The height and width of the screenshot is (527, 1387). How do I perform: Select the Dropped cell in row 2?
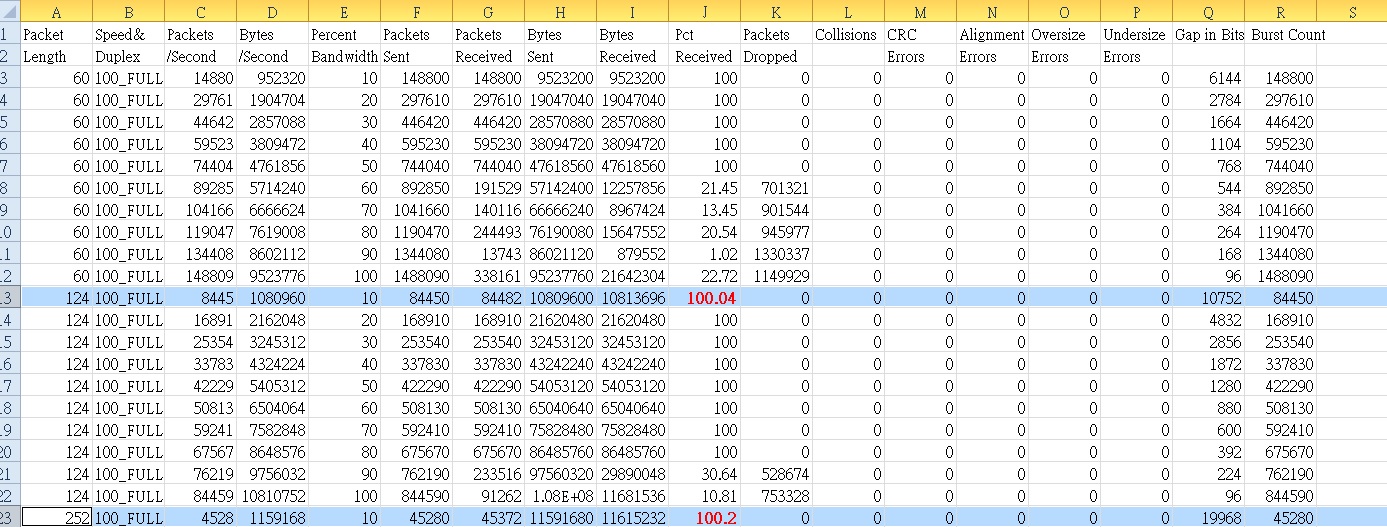tap(776, 56)
